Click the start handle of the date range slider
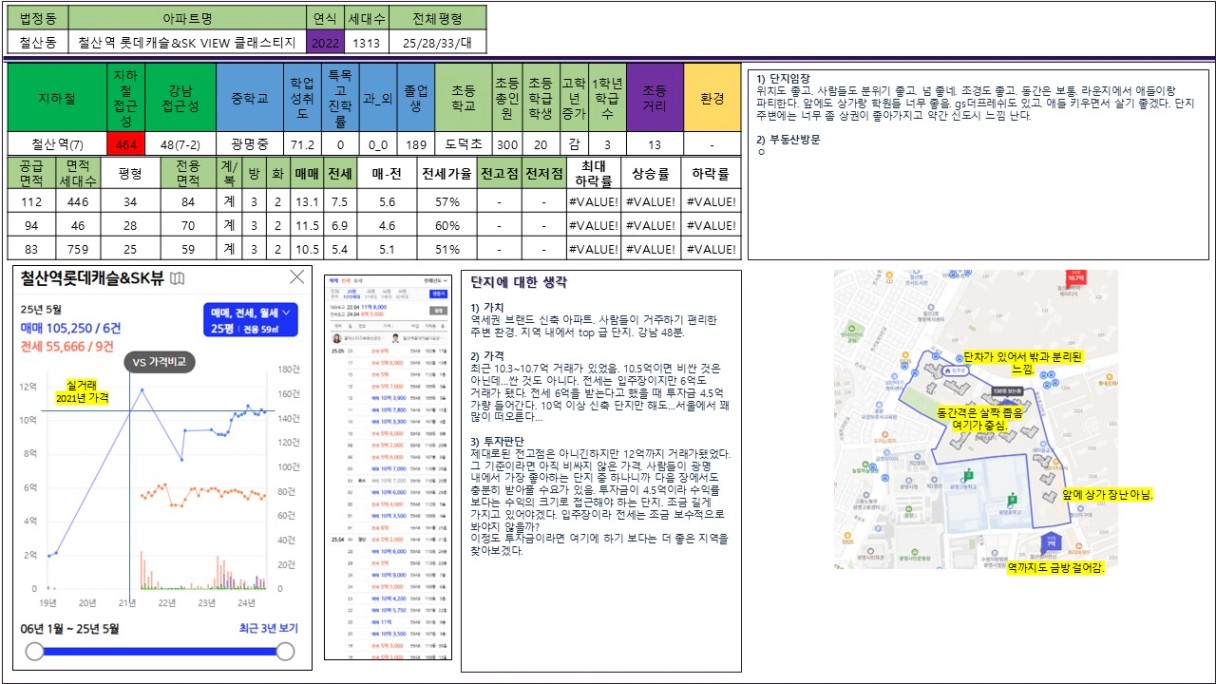This screenshot has width=1216, height=684. [35, 652]
